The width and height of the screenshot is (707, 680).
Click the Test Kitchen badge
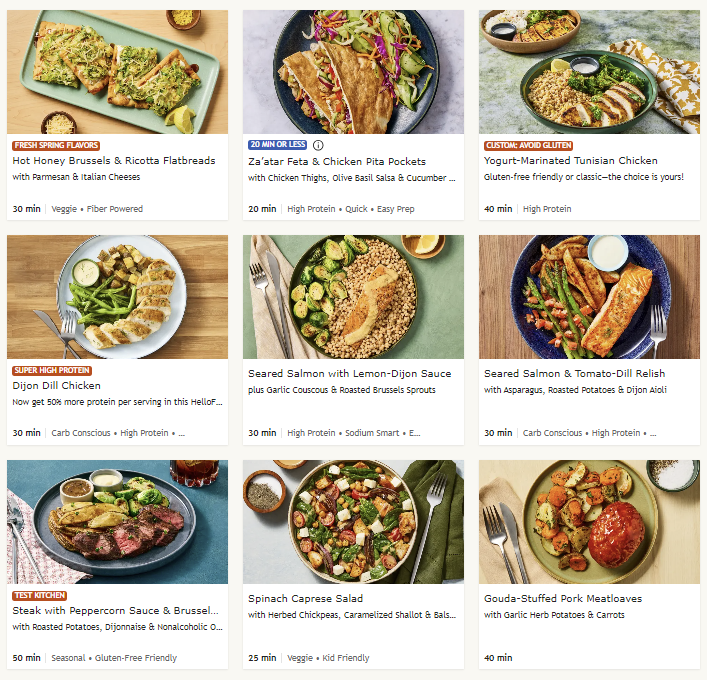40,595
